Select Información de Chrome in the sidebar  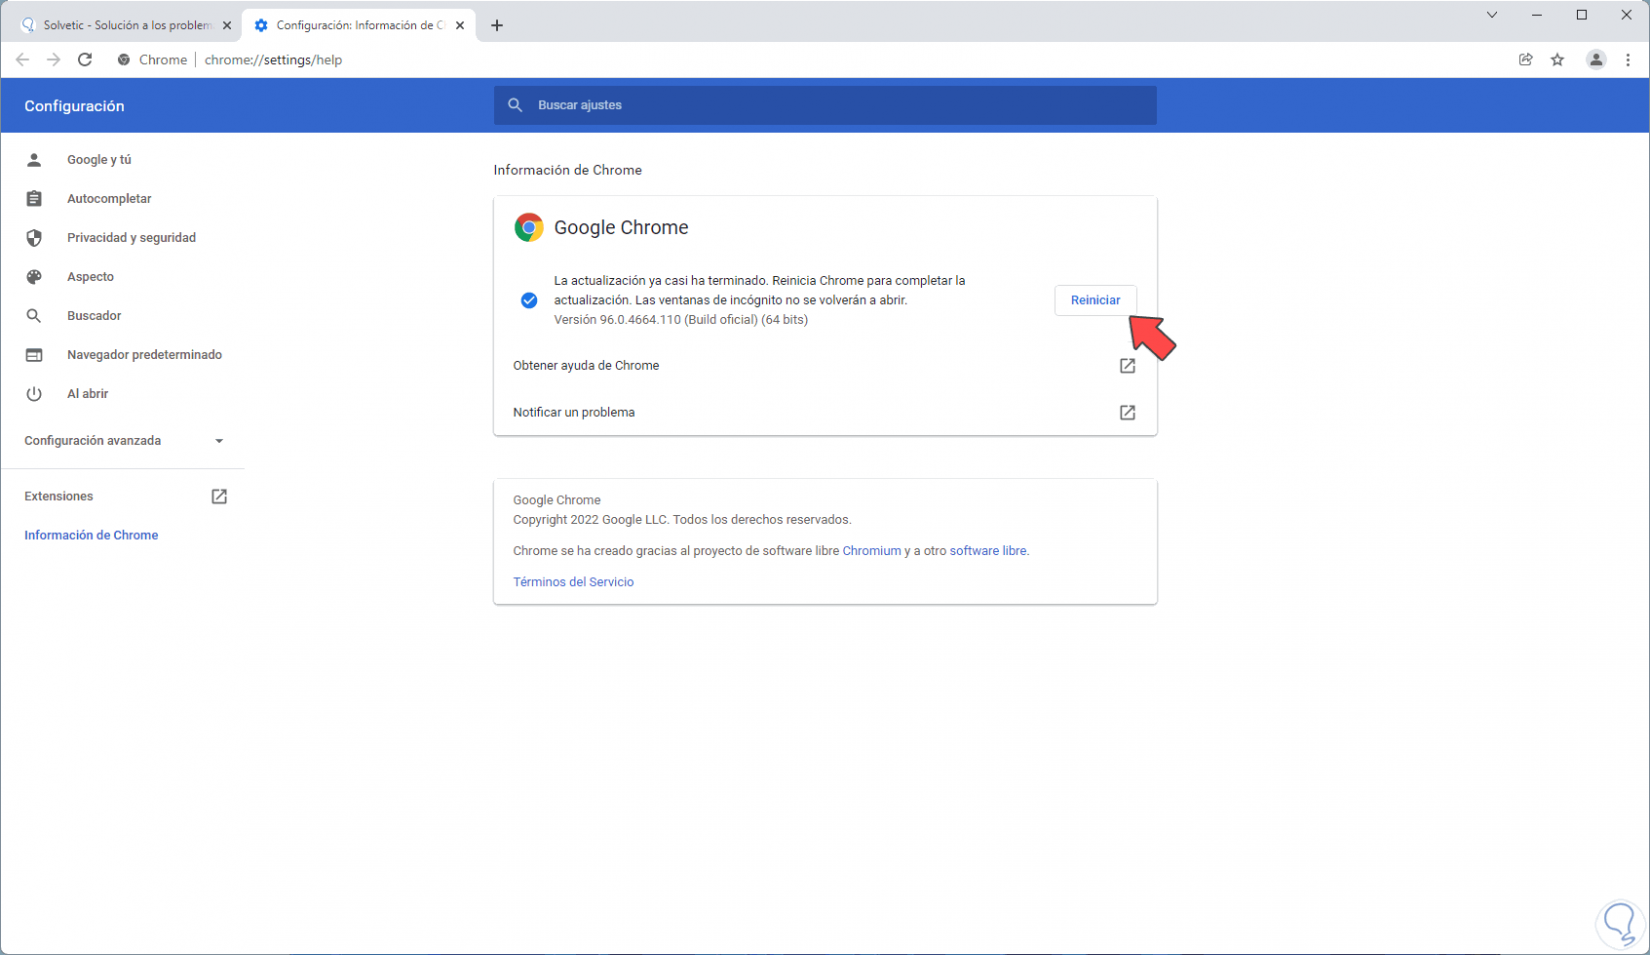(x=91, y=535)
